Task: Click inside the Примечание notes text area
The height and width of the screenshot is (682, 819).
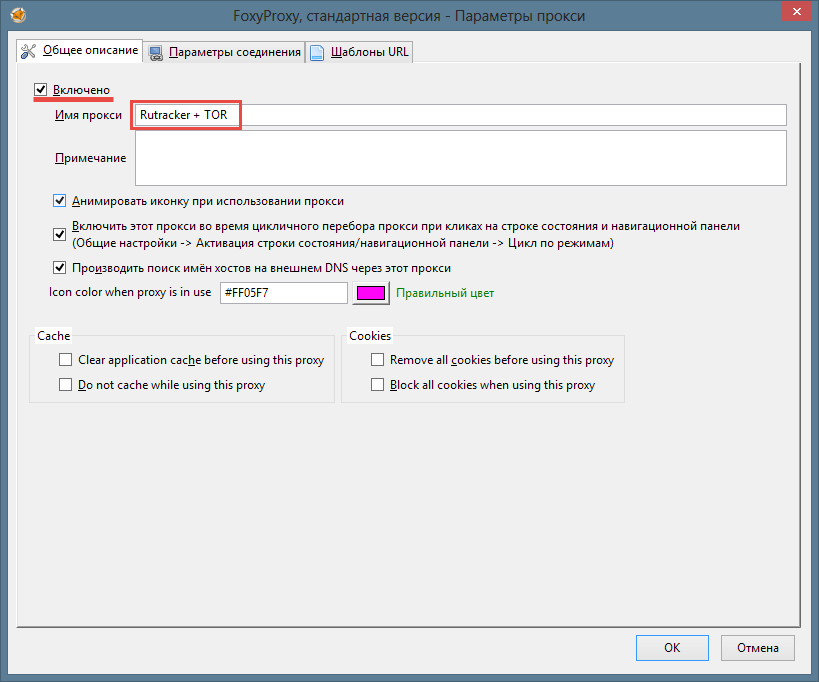Action: tap(460, 158)
